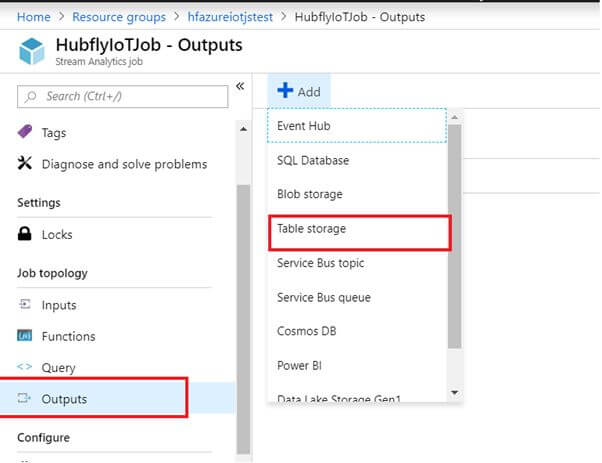Click the Stream Analytics job cube icon

click(x=33, y=52)
